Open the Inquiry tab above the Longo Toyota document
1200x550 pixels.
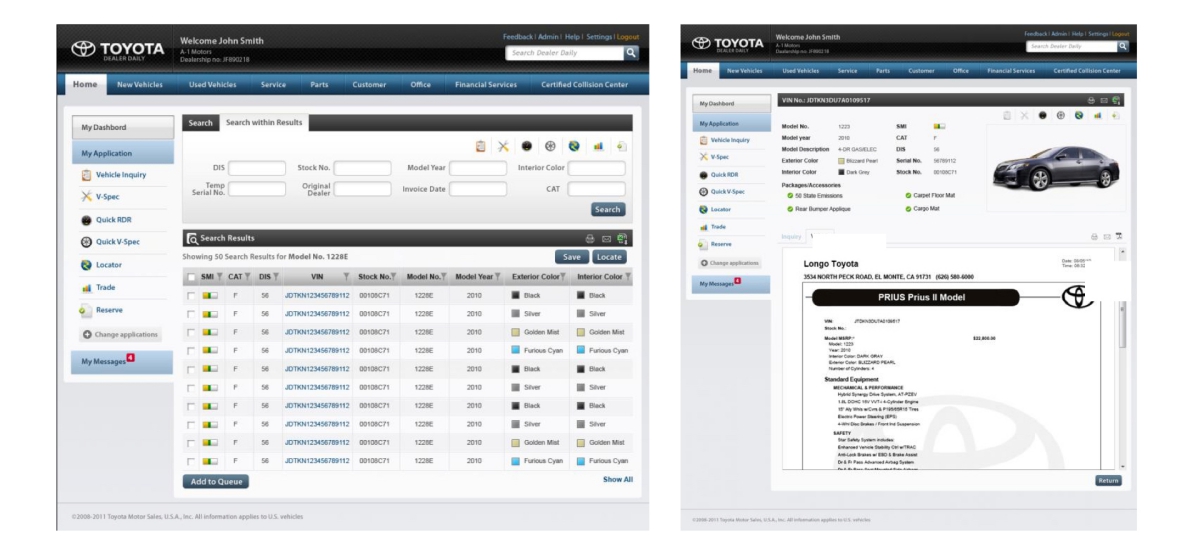coord(792,237)
